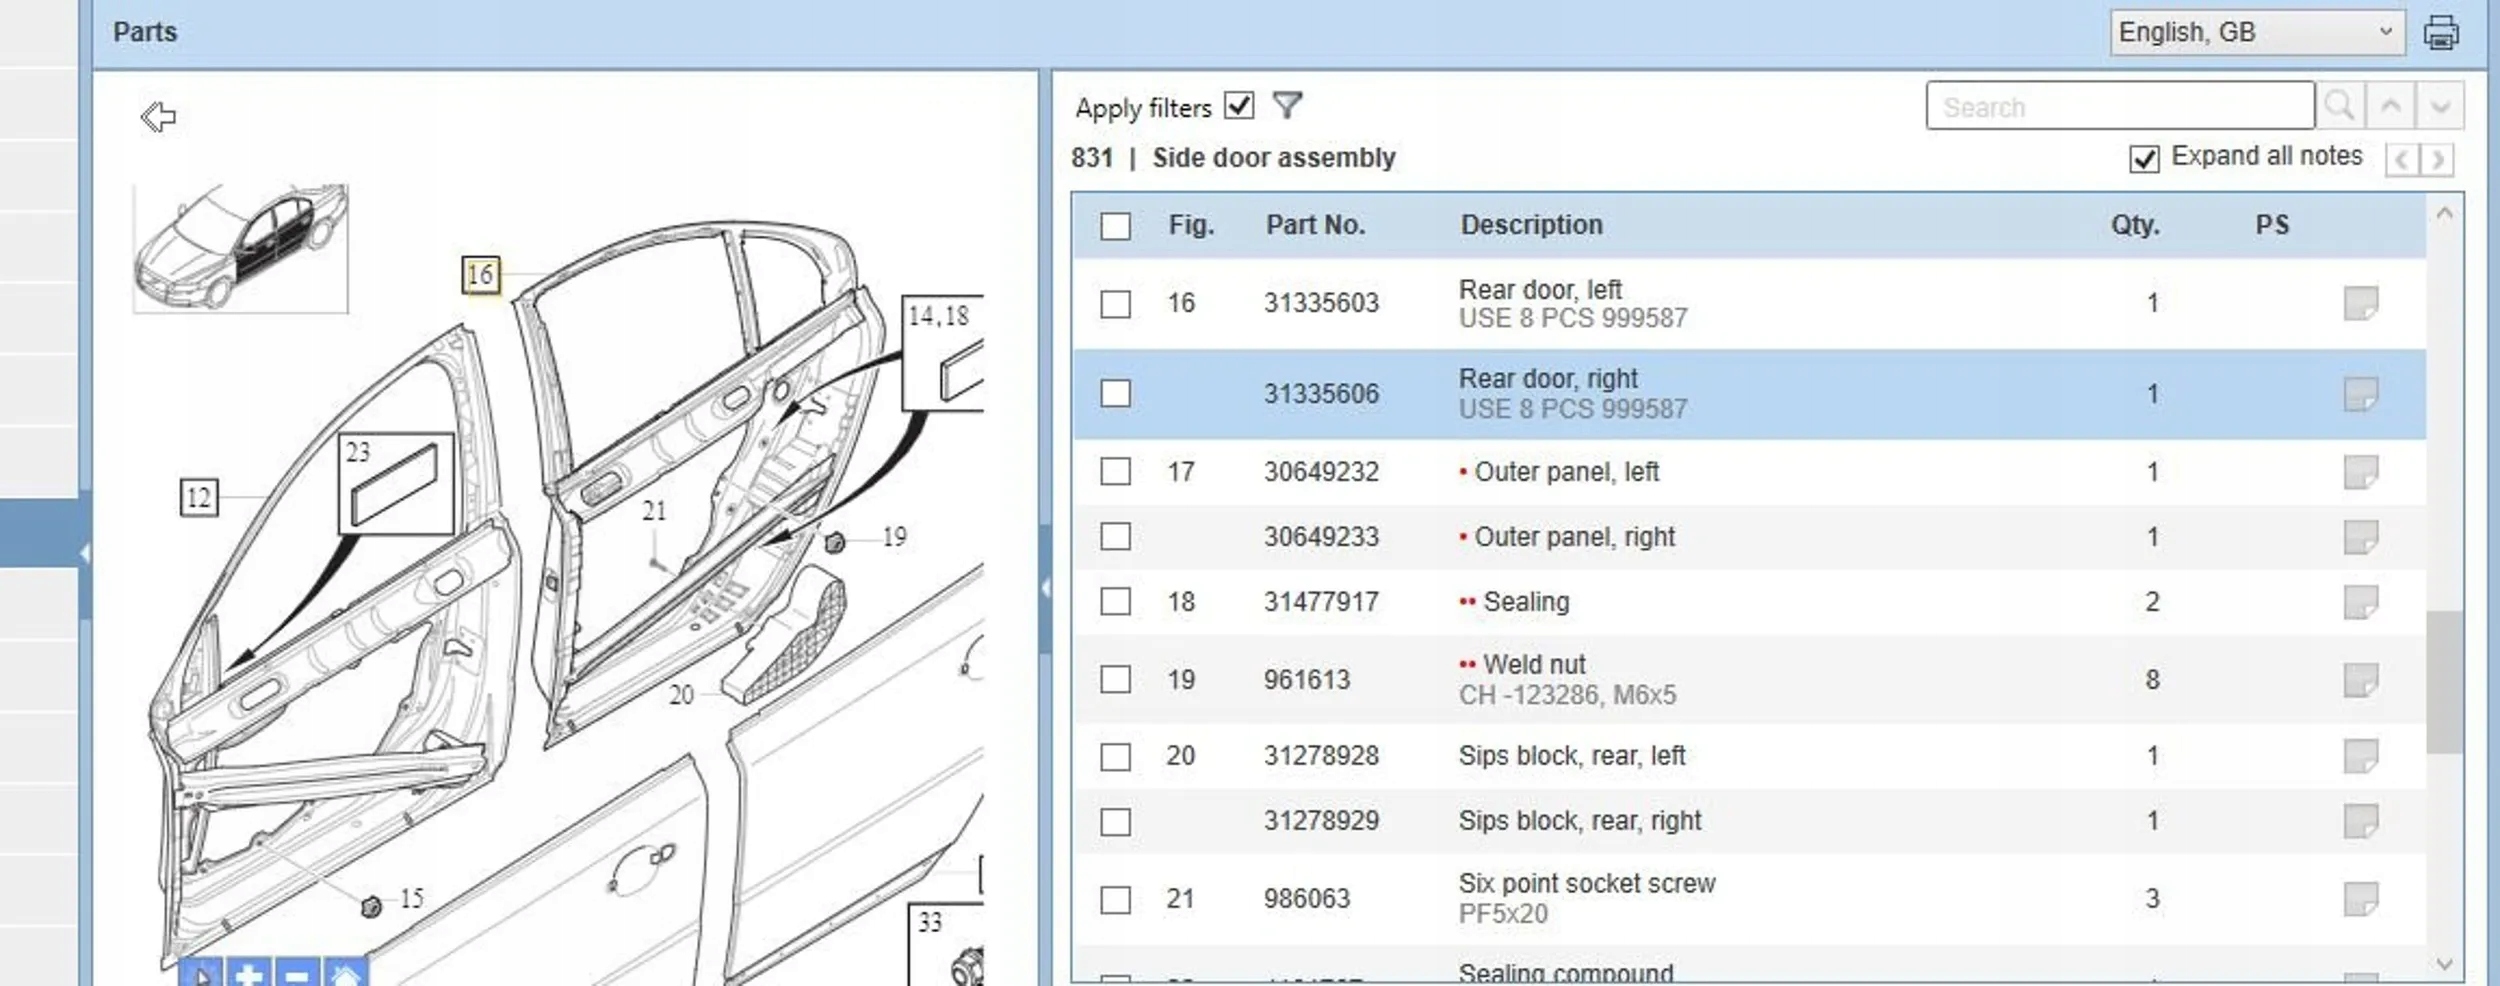
Task: Select Six point socket screw checkbox
Action: click(x=1115, y=900)
